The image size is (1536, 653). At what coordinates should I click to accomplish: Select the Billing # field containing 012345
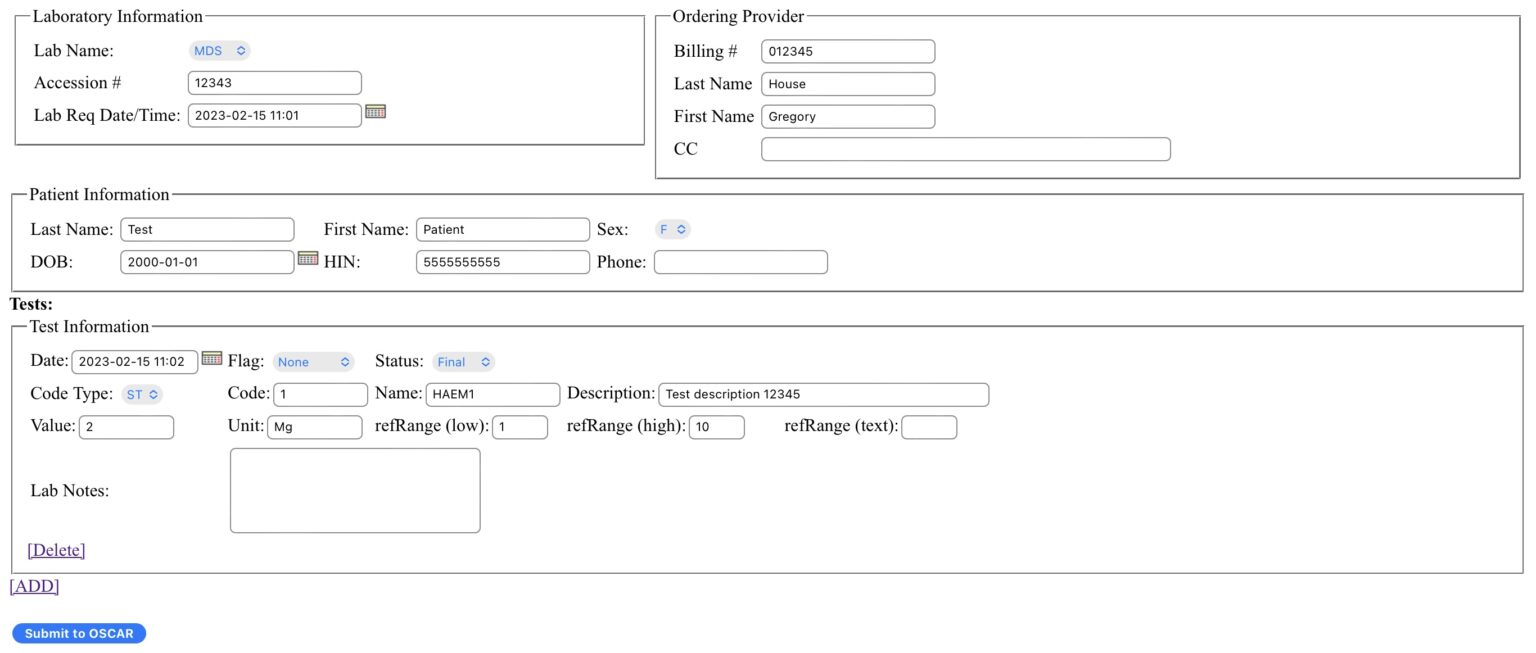click(847, 50)
